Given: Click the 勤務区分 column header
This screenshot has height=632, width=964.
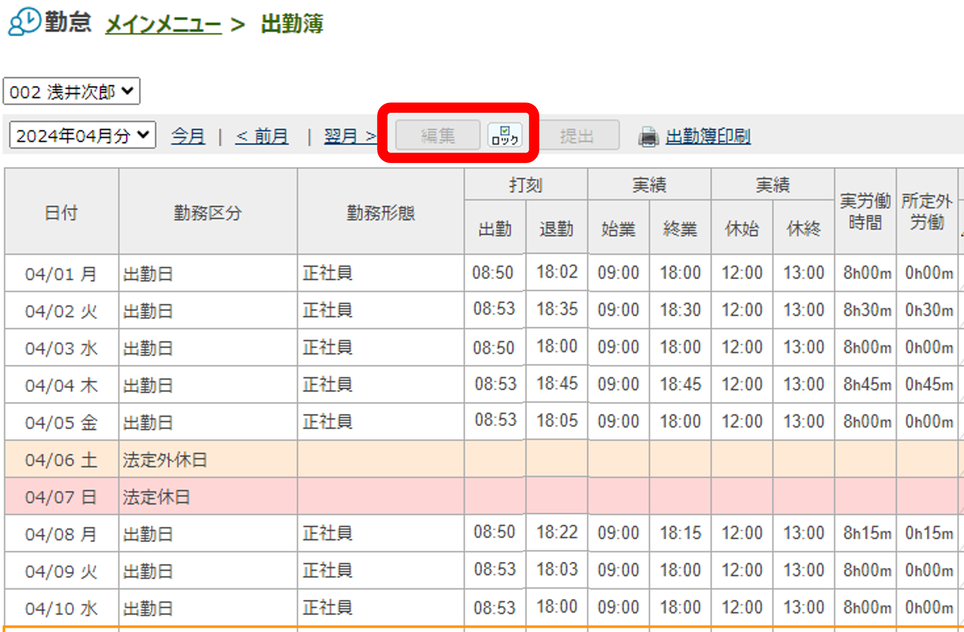Looking at the screenshot, I should [207, 212].
